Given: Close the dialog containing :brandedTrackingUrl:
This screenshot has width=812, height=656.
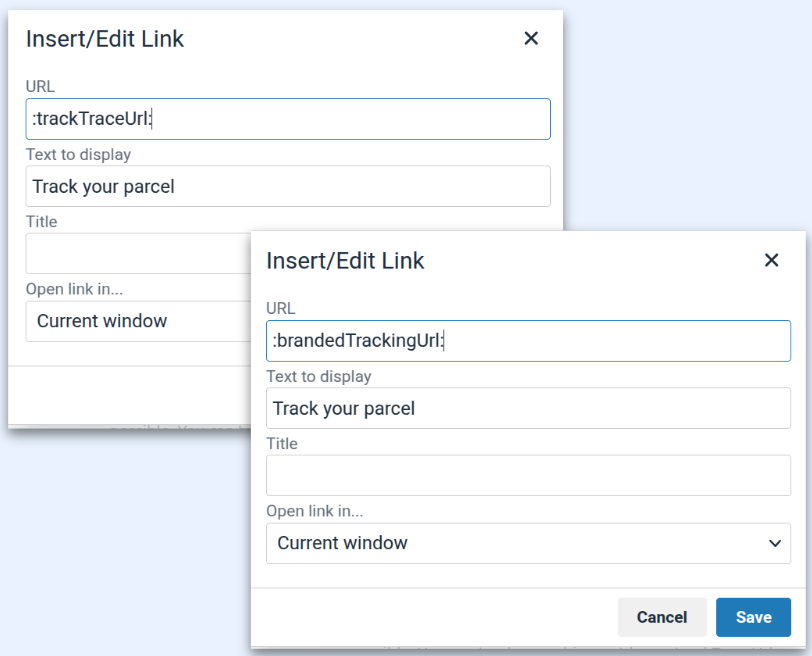Looking at the screenshot, I should 771,261.
